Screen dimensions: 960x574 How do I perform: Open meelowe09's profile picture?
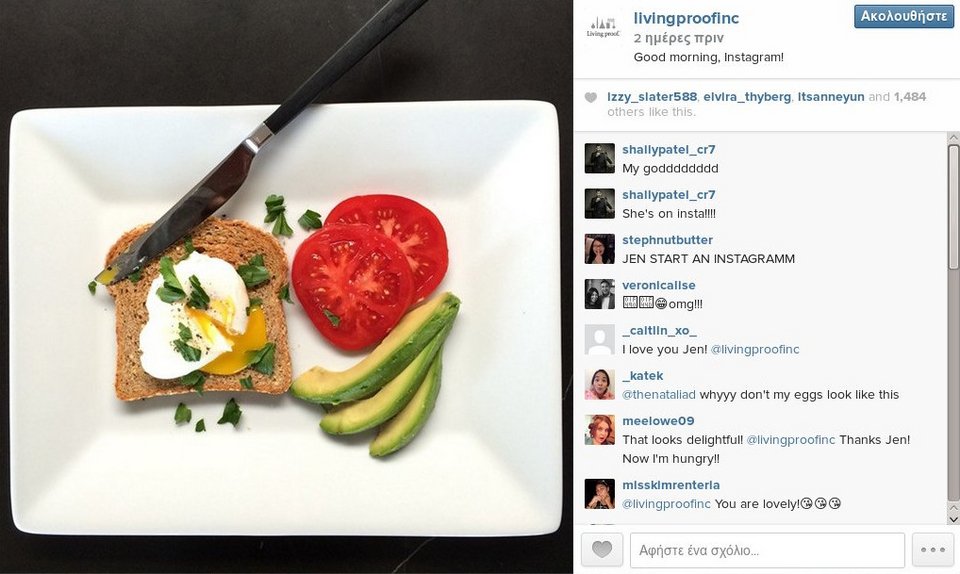coord(599,430)
